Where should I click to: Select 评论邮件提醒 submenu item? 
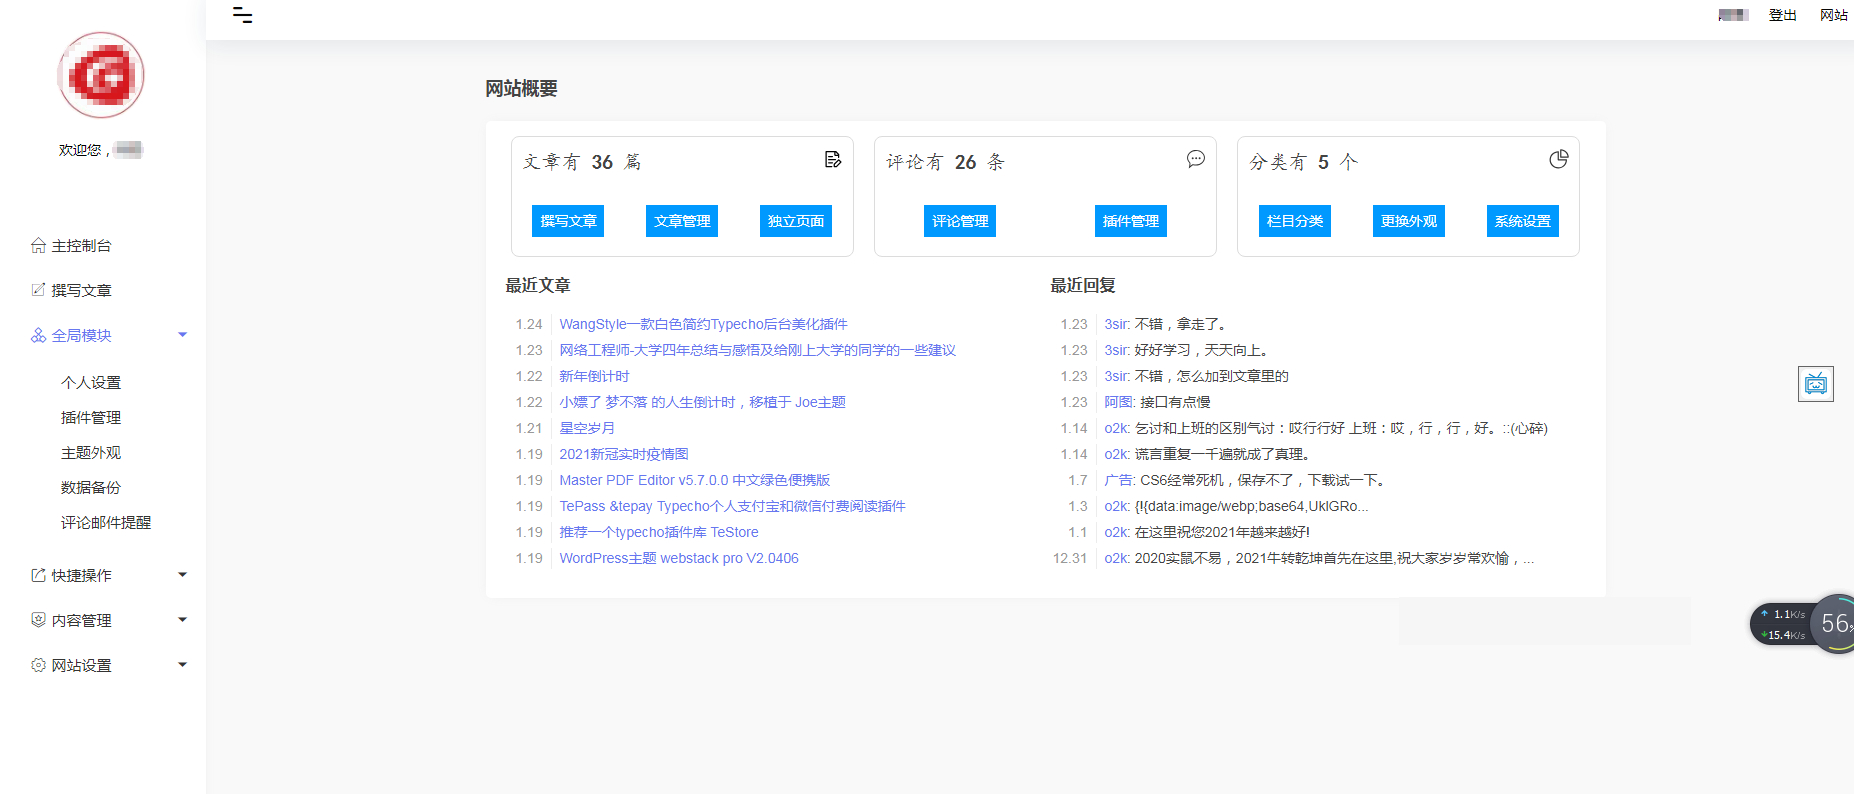click(106, 522)
